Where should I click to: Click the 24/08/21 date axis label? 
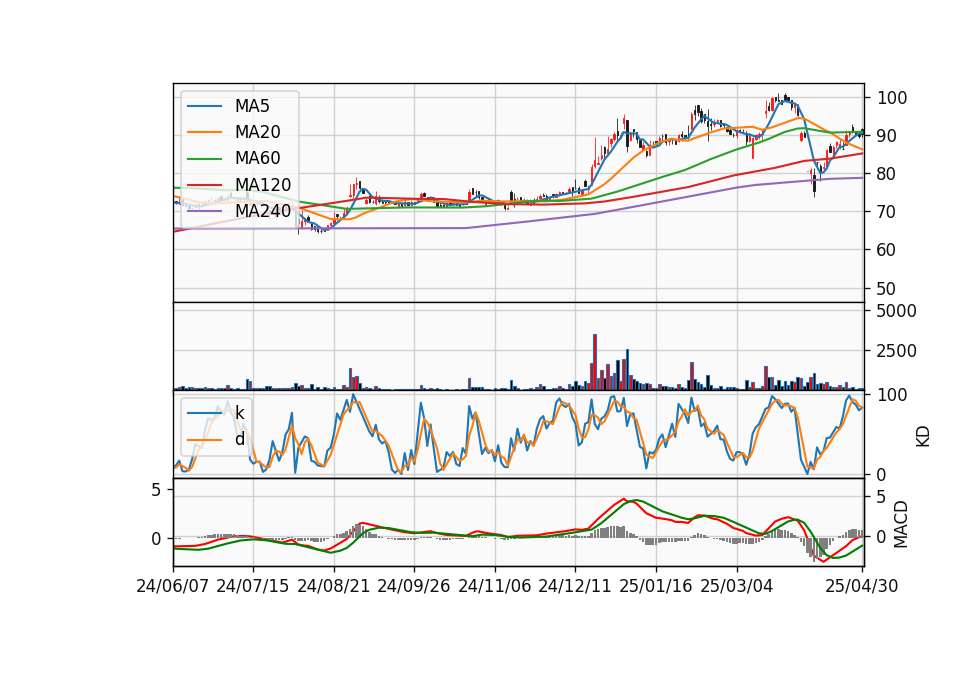click(x=334, y=586)
